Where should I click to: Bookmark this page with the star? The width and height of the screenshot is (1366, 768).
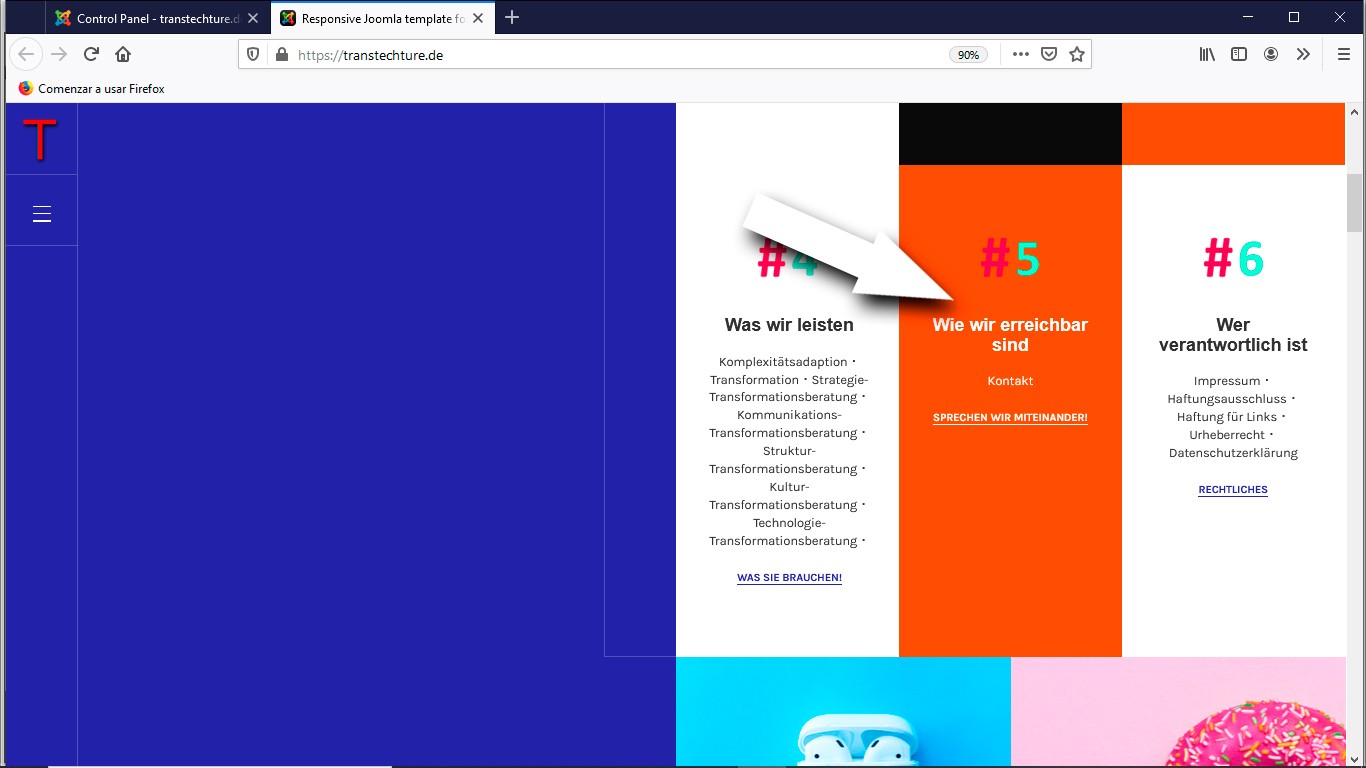point(1077,55)
